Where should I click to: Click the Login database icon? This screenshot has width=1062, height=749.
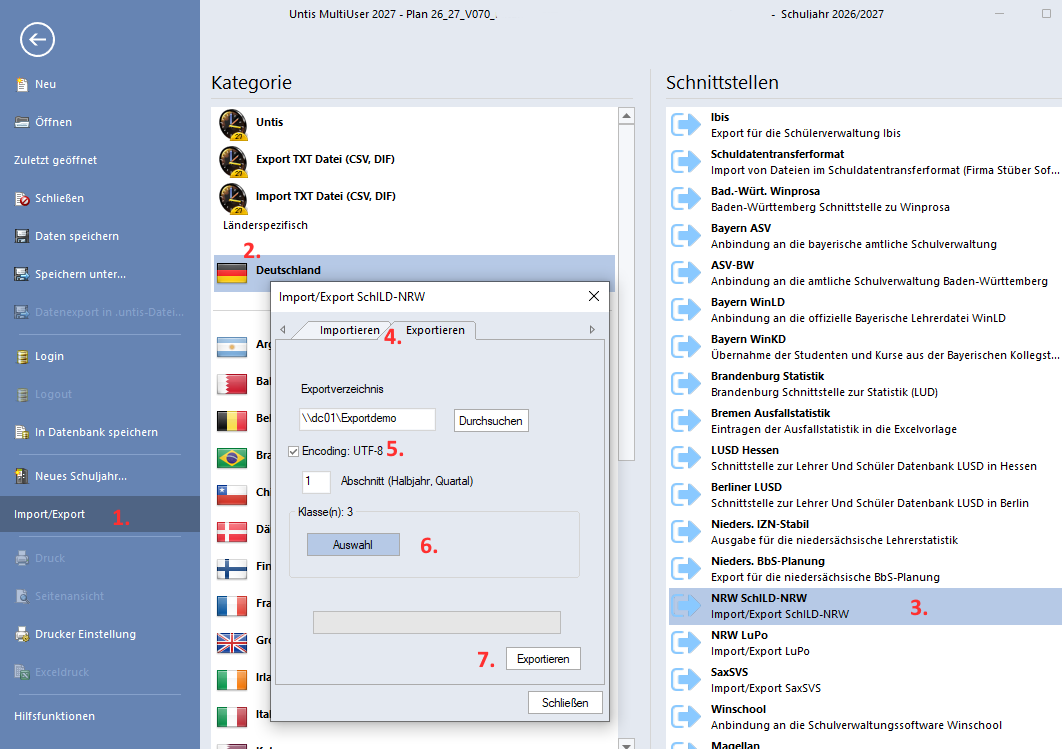[x=22, y=356]
